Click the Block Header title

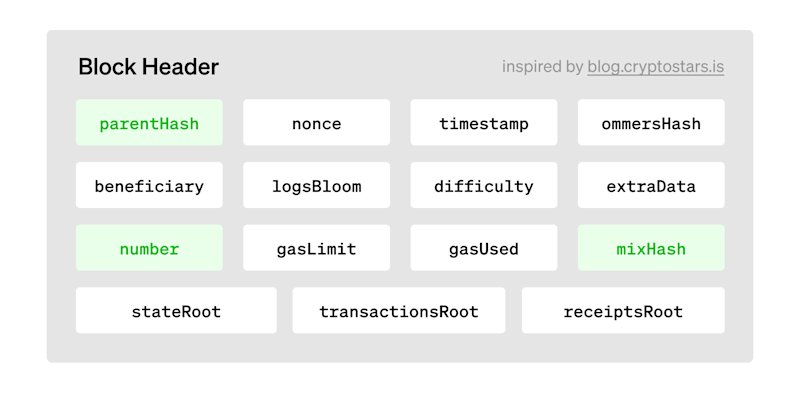click(x=148, y=67)
